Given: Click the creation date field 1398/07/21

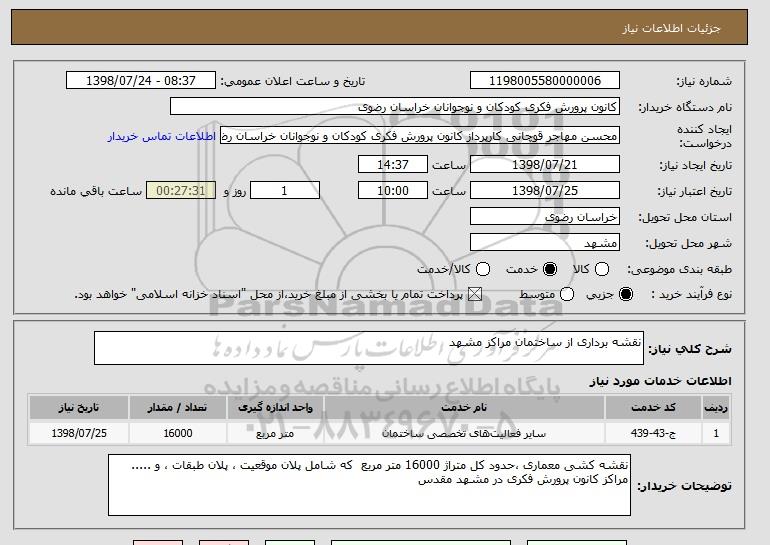Looking at the screenshot, I should click(x=545, y=164).
